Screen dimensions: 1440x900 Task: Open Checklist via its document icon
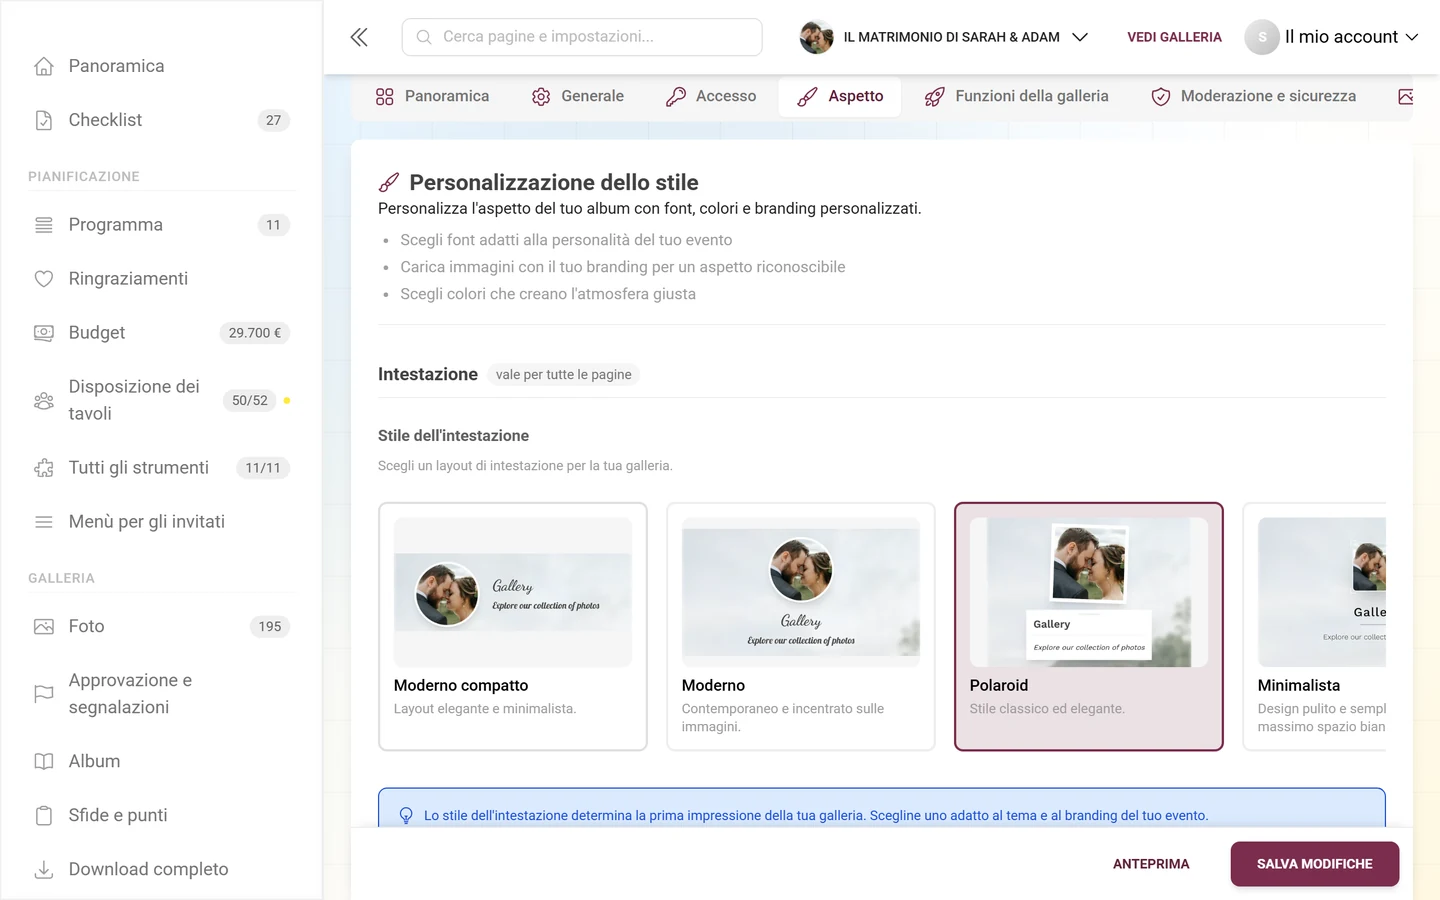pos(44,120)
